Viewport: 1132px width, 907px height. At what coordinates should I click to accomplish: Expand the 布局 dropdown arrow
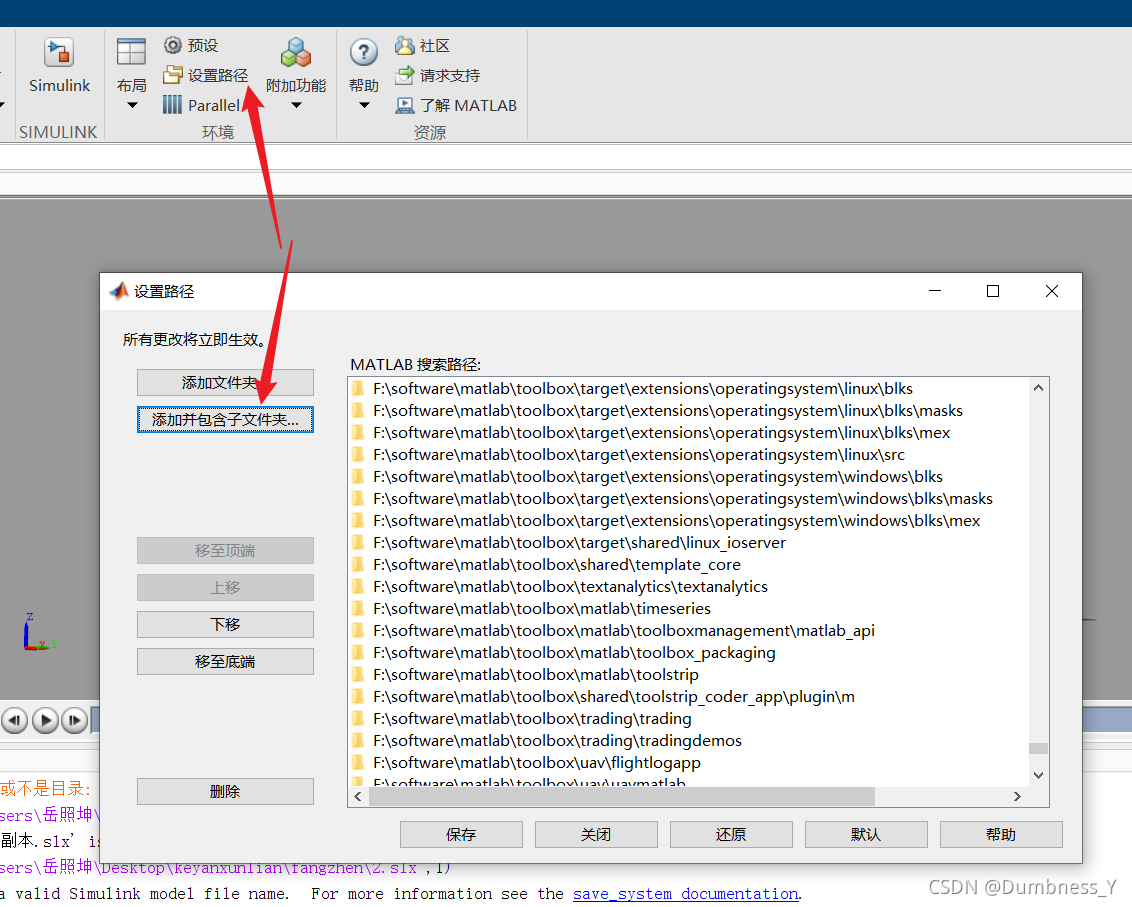tap(132, 105)
